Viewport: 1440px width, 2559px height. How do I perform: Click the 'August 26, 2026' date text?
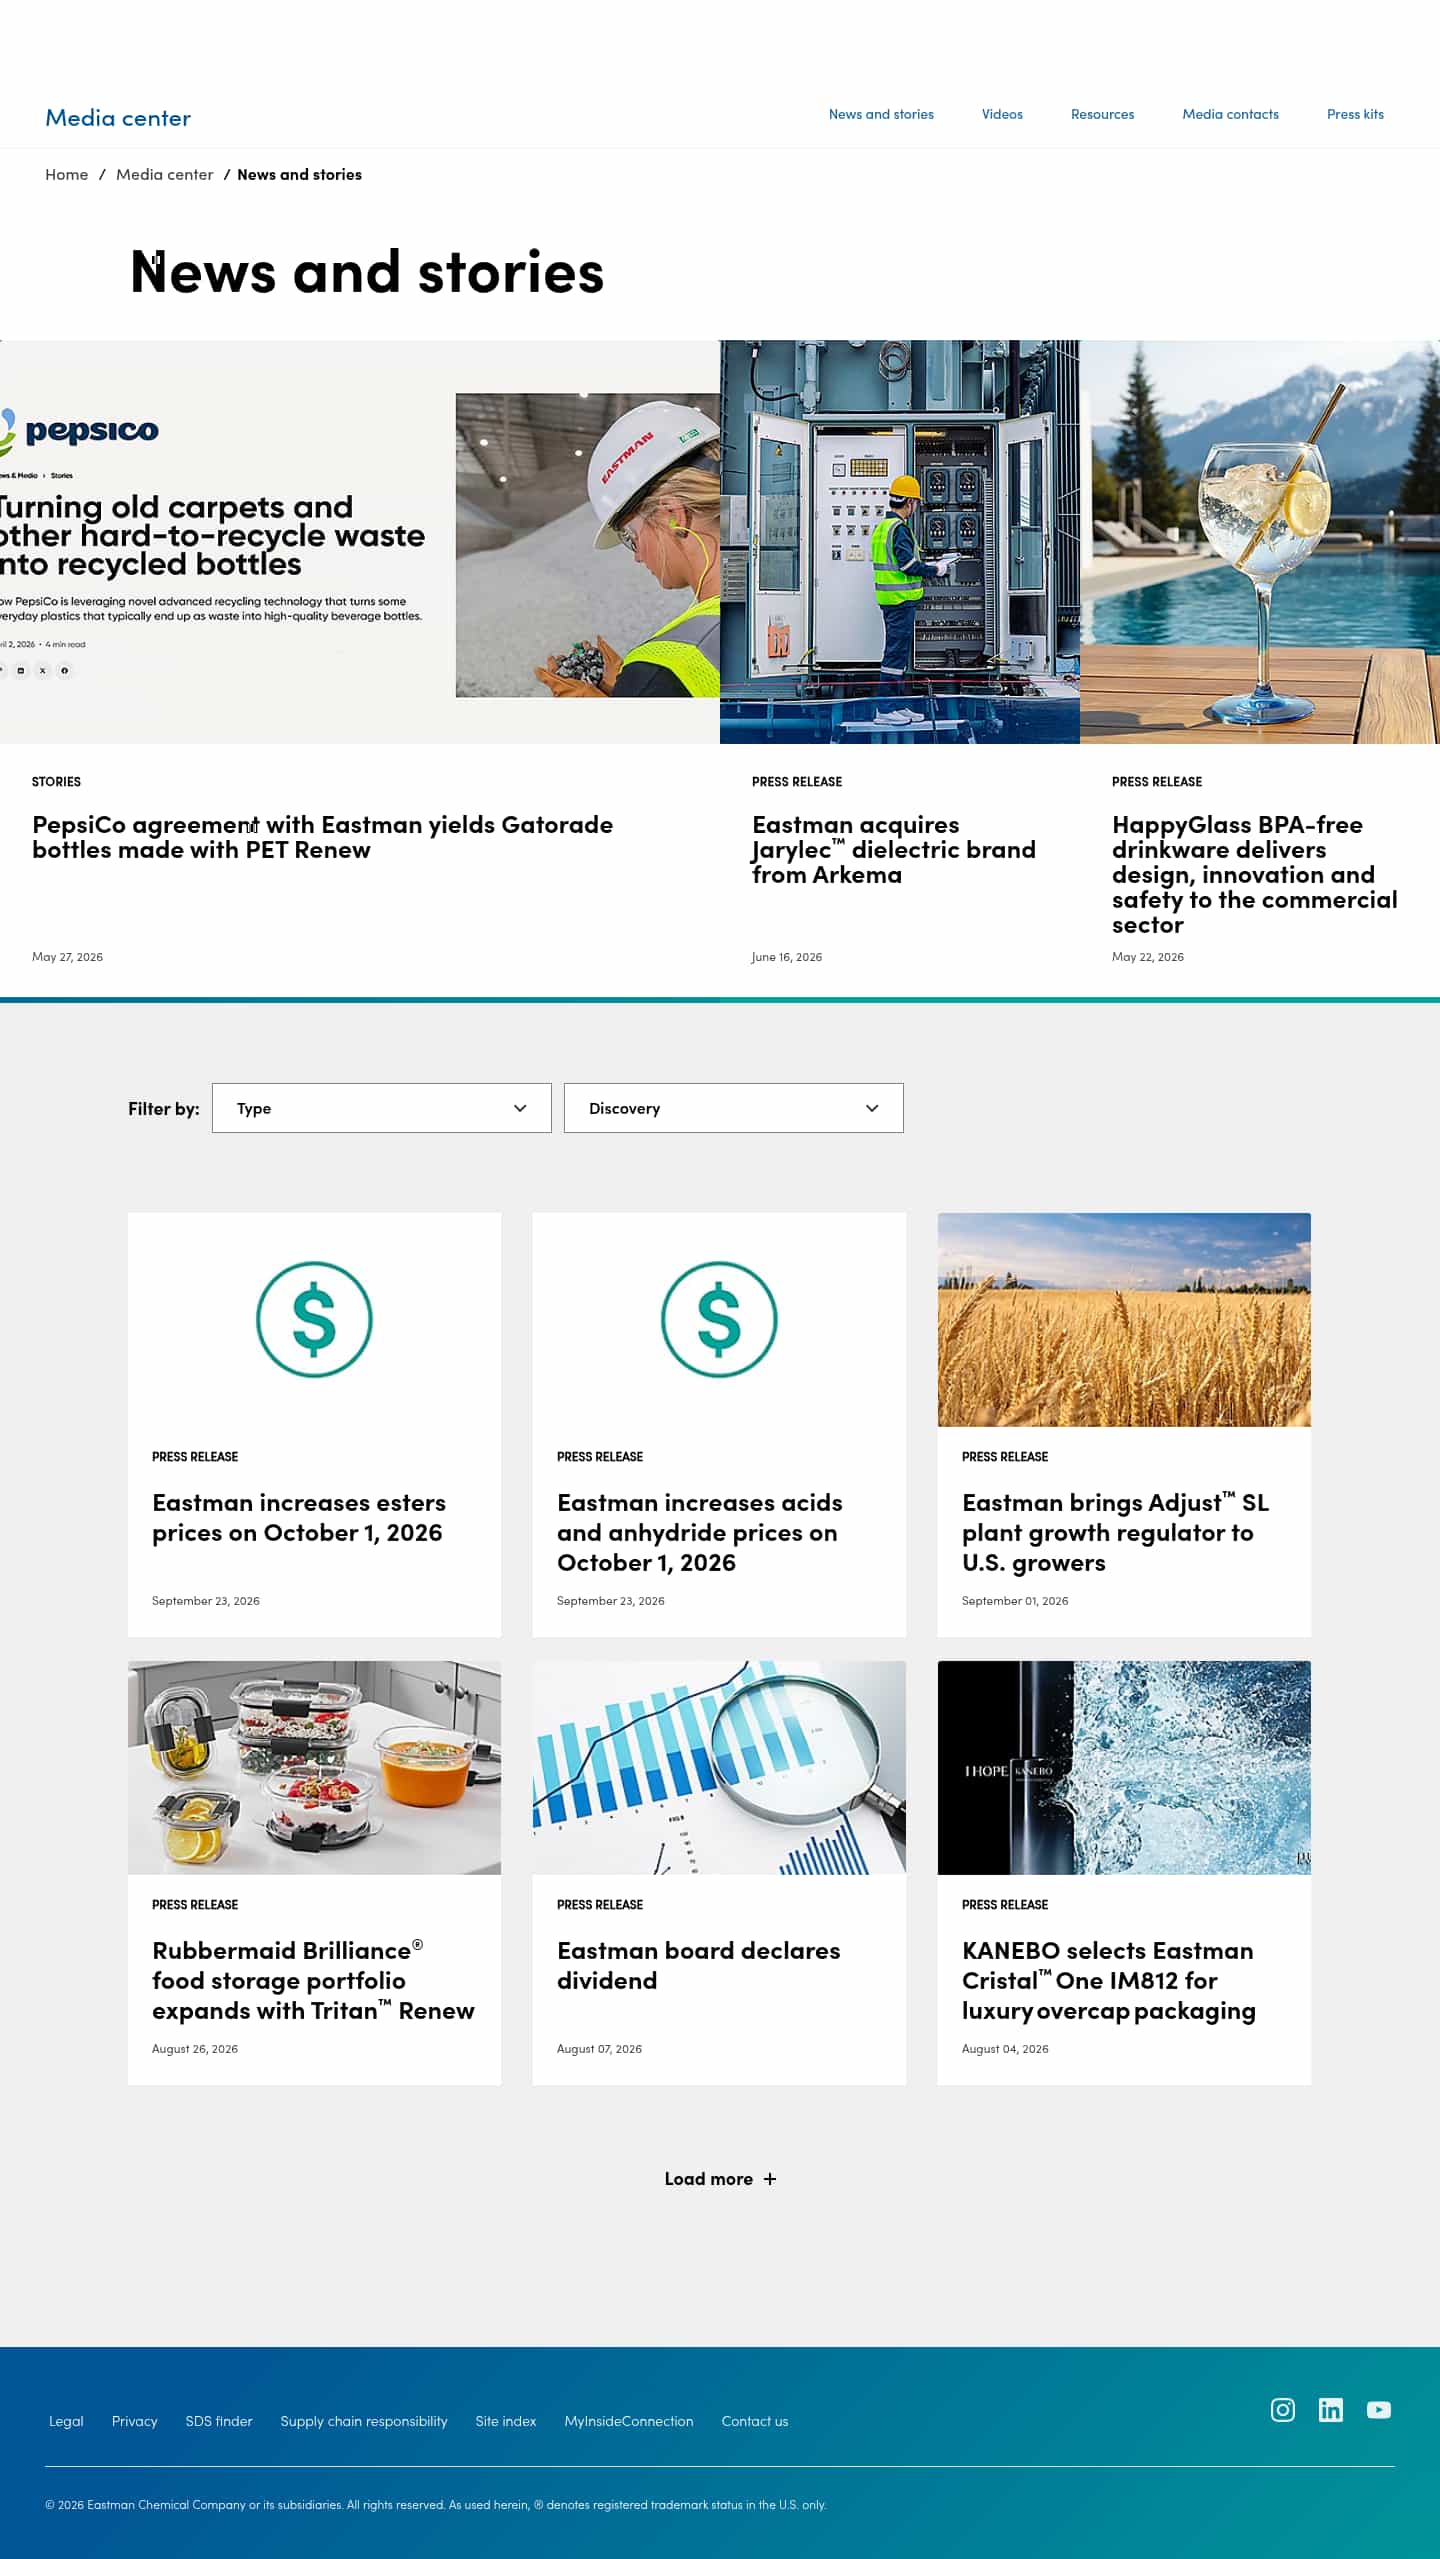(195, 2048)
